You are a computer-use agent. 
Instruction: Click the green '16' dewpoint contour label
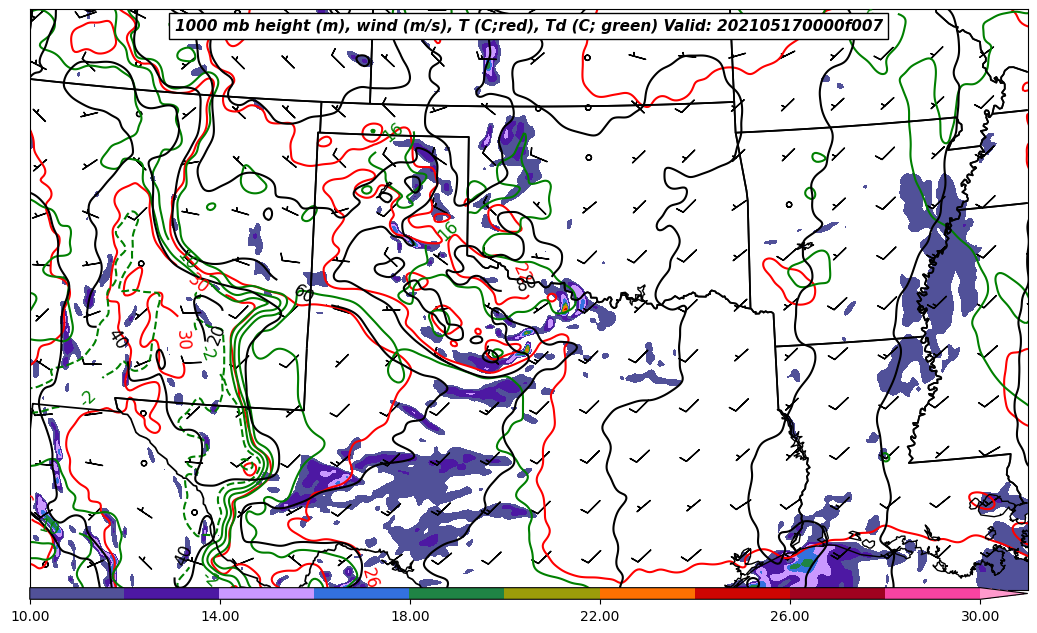click(x=447, y=231)
